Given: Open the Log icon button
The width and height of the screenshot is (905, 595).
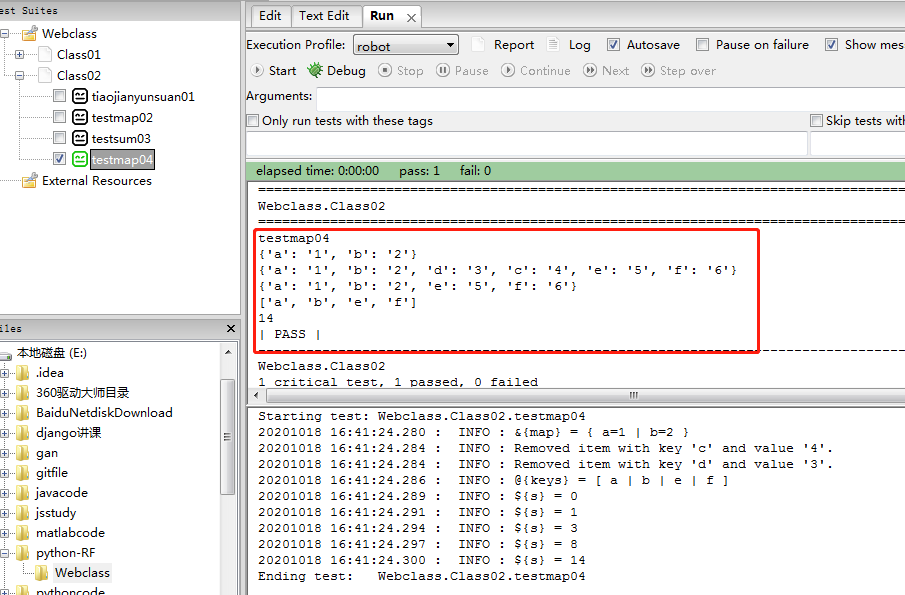Looking at the screenshot, I should coord(553,44).
